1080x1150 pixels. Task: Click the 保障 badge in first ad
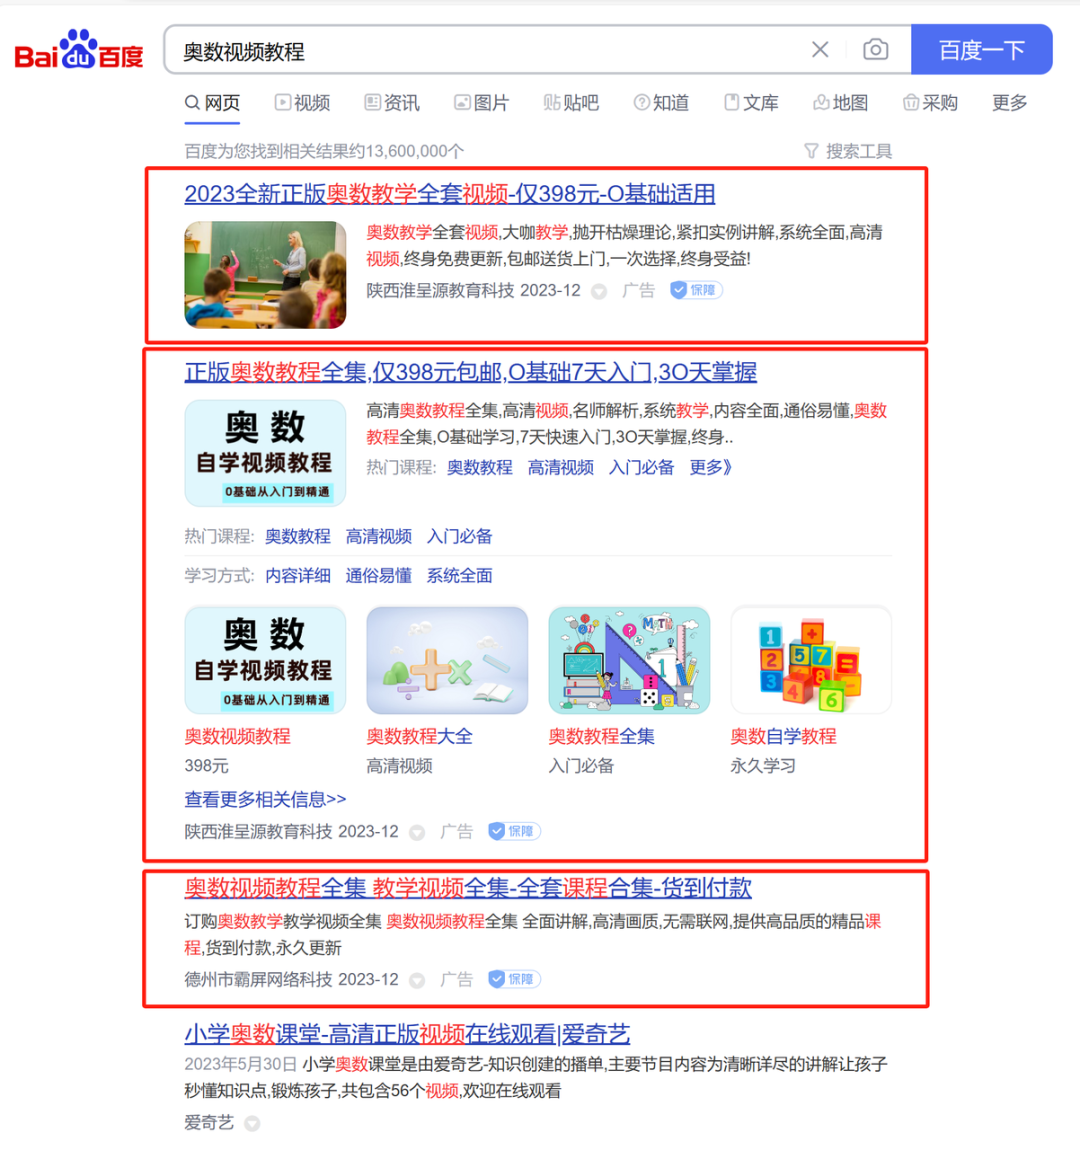(x=697, y=290)
